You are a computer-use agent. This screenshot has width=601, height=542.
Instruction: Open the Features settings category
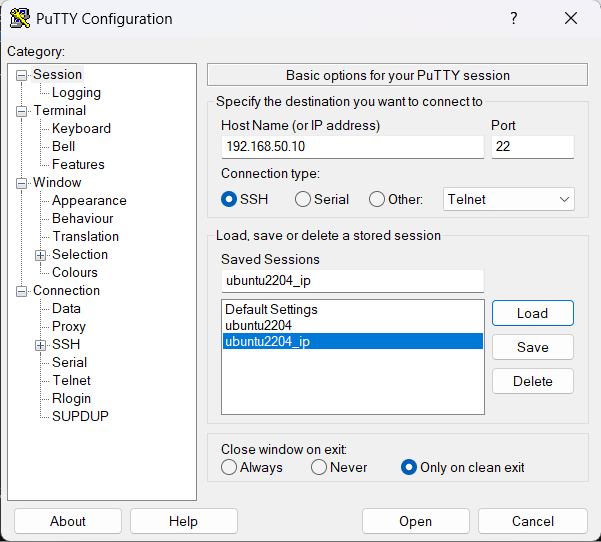[78, 164]
